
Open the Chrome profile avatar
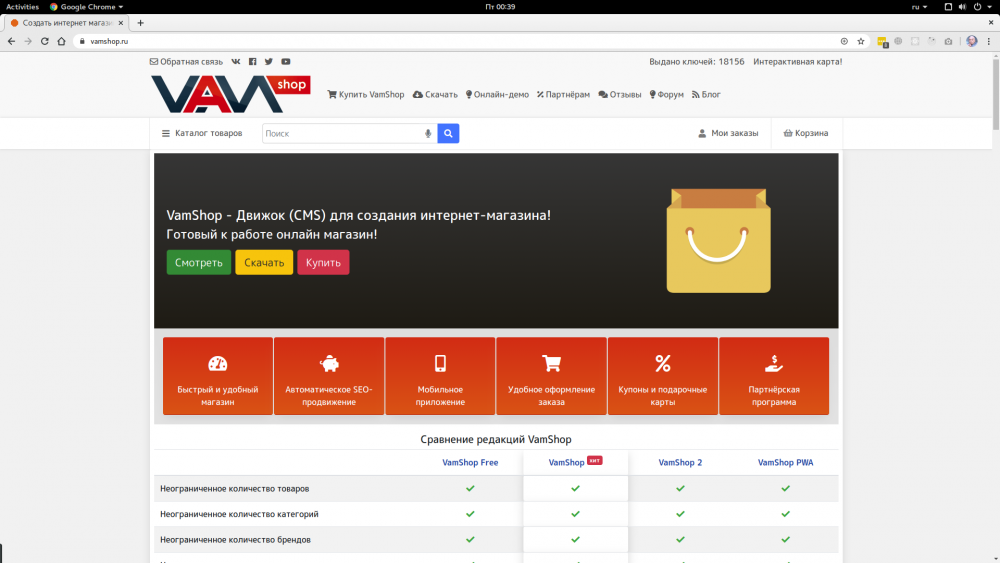click(971, 41)
